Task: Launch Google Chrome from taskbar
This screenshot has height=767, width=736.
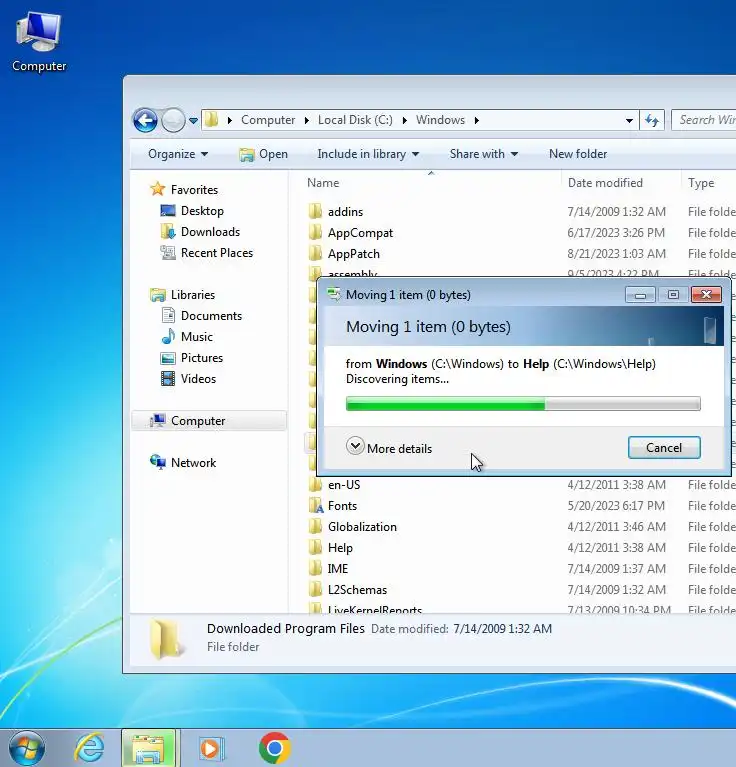Action: pos(275,748)
